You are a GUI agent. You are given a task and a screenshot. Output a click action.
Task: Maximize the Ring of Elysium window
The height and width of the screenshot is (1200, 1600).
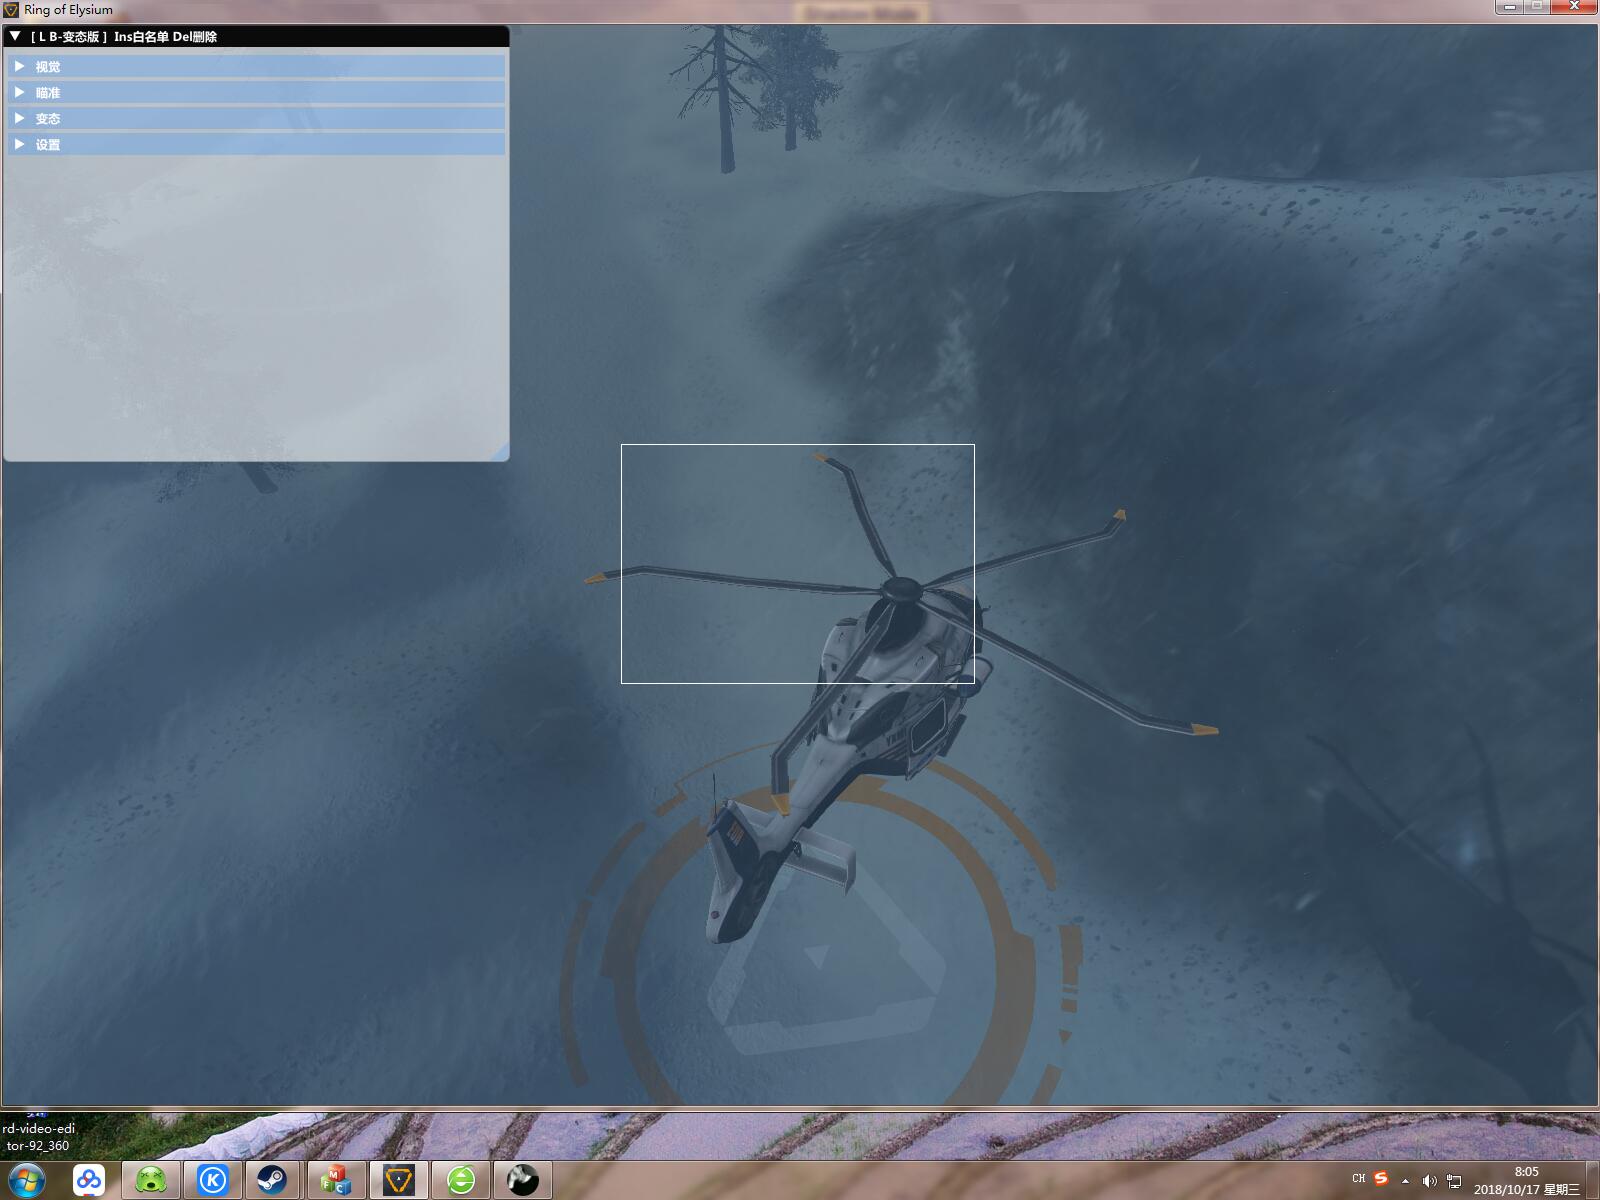click(1536, 7)
